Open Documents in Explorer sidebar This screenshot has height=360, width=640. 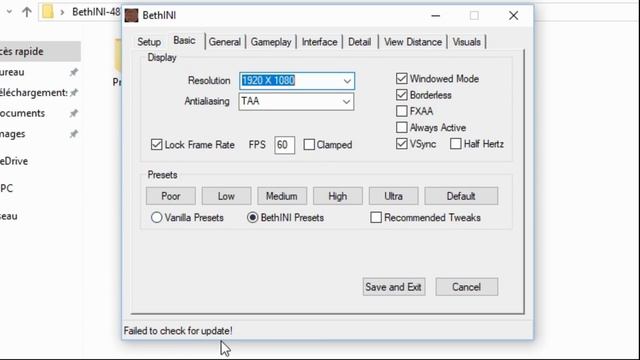[x=22, y=113]
